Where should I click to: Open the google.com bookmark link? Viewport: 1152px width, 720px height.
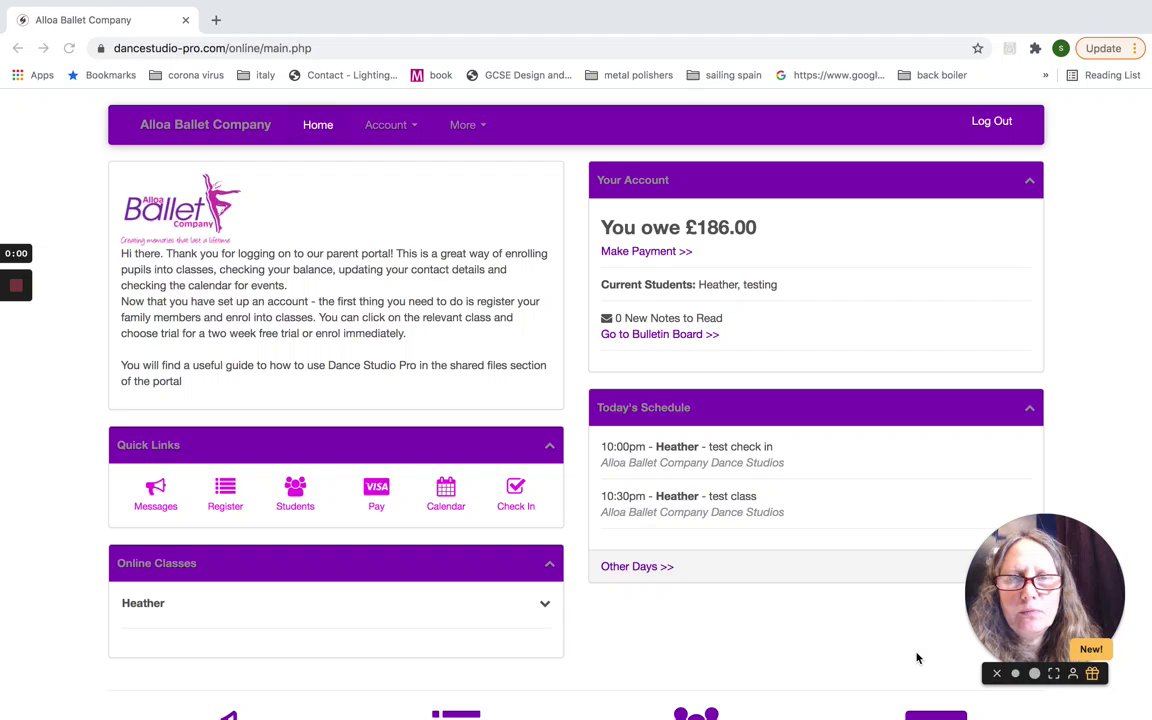click(x=830, y=75)
